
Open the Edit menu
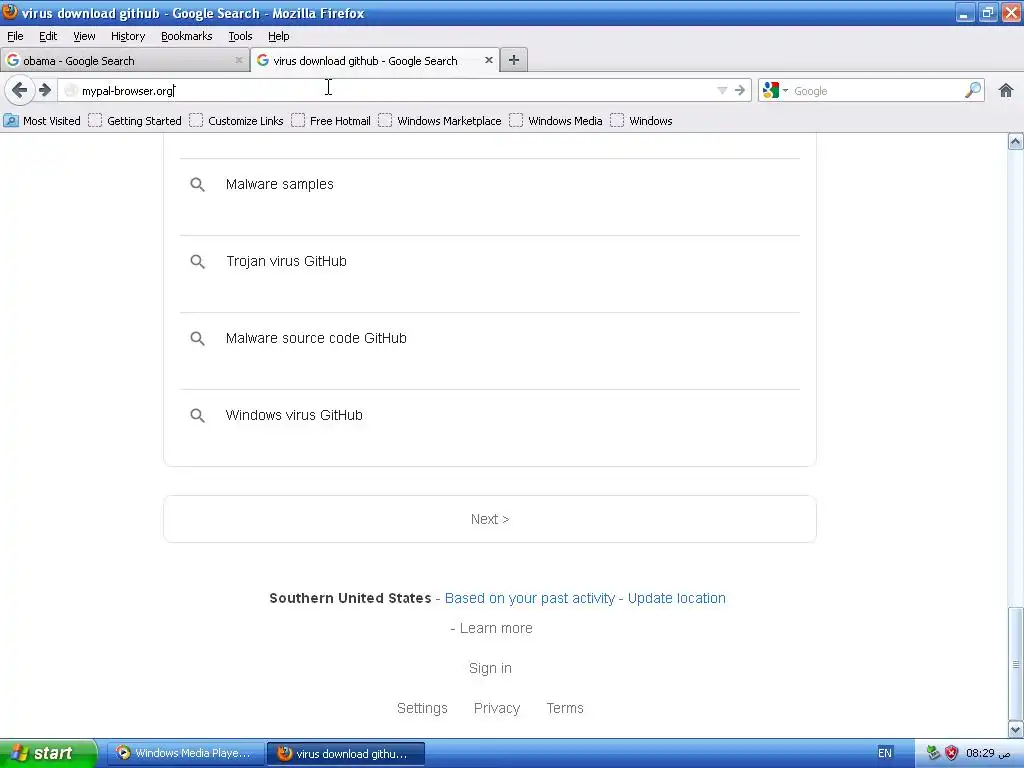[48, 36]
